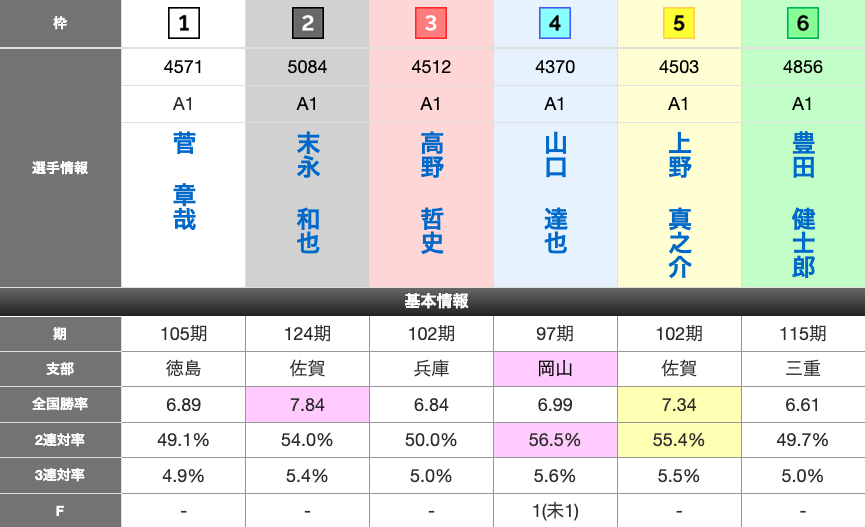Click registration number 4571
Viewport: 865px width, 527px height.
coord(184,67)
